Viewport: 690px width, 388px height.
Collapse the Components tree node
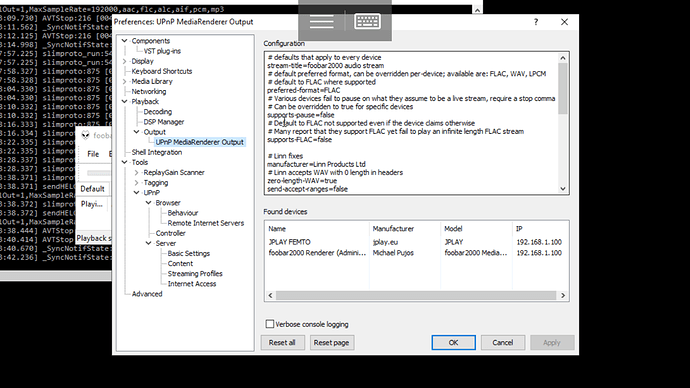pyautogui.click(x=125, y=40)
